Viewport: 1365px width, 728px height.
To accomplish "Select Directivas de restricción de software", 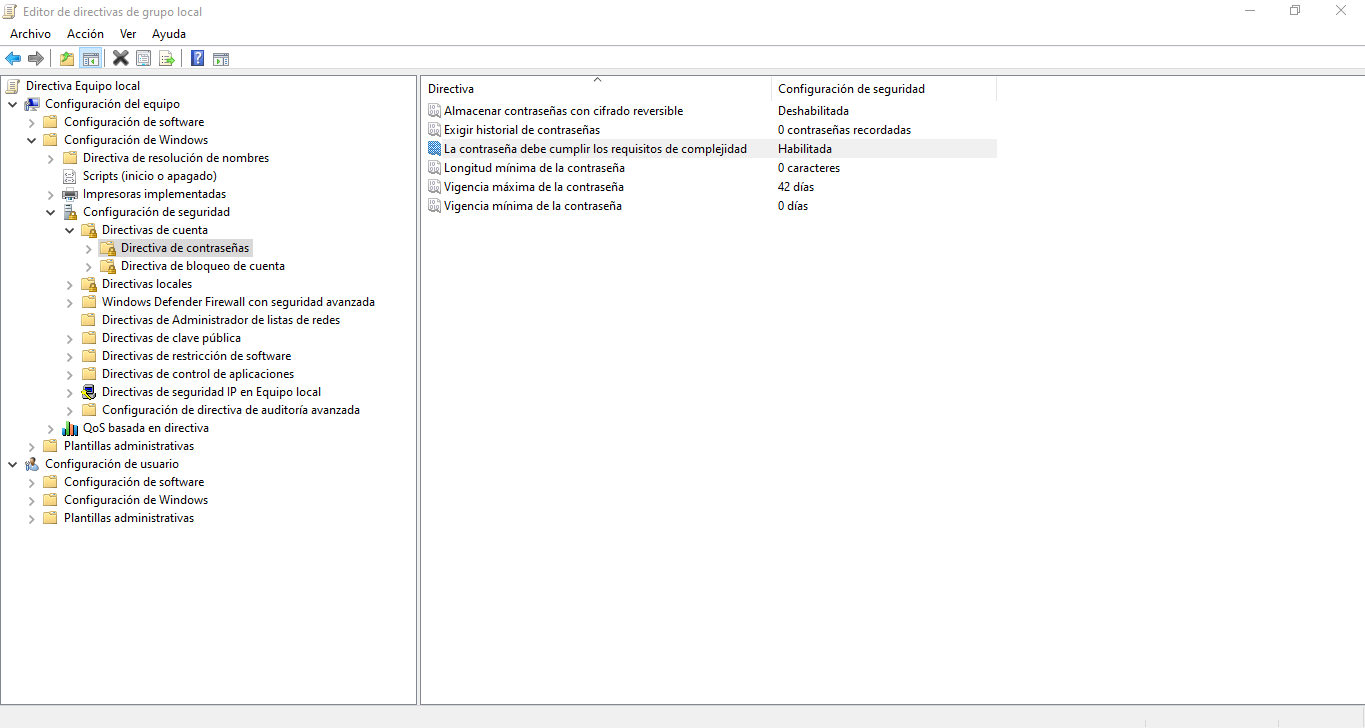I will [x=196, y=356].
